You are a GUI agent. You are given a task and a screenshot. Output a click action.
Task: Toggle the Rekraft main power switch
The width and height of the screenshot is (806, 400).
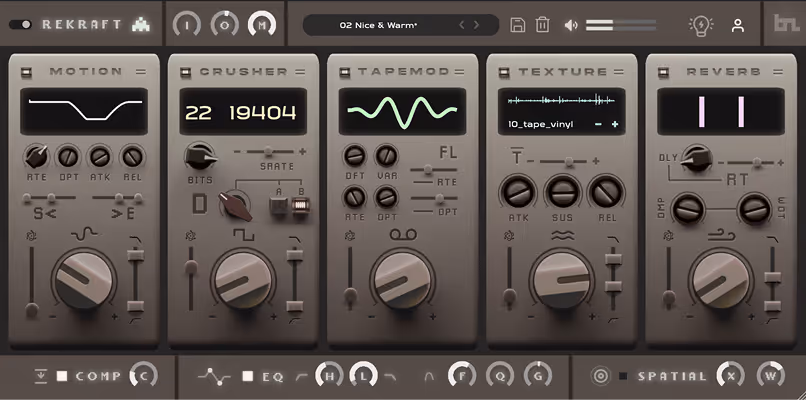point(20,25)
